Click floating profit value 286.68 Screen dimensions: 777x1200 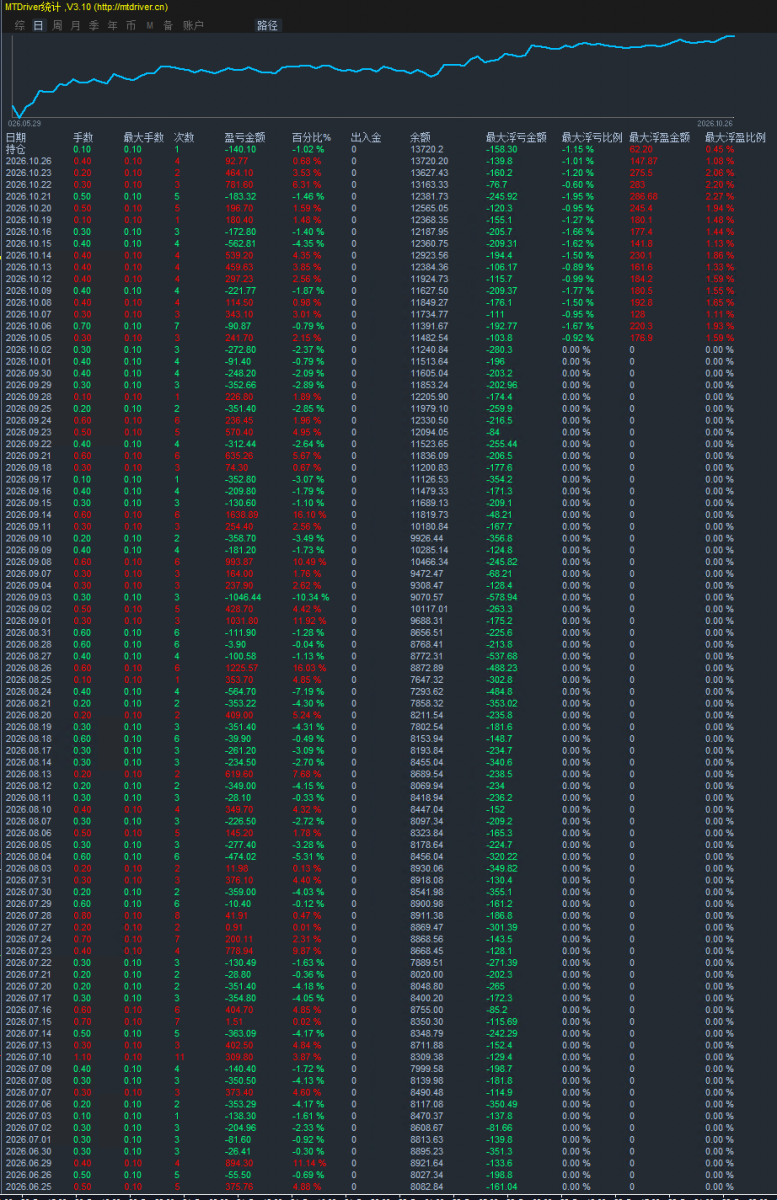tap(645, 196)
